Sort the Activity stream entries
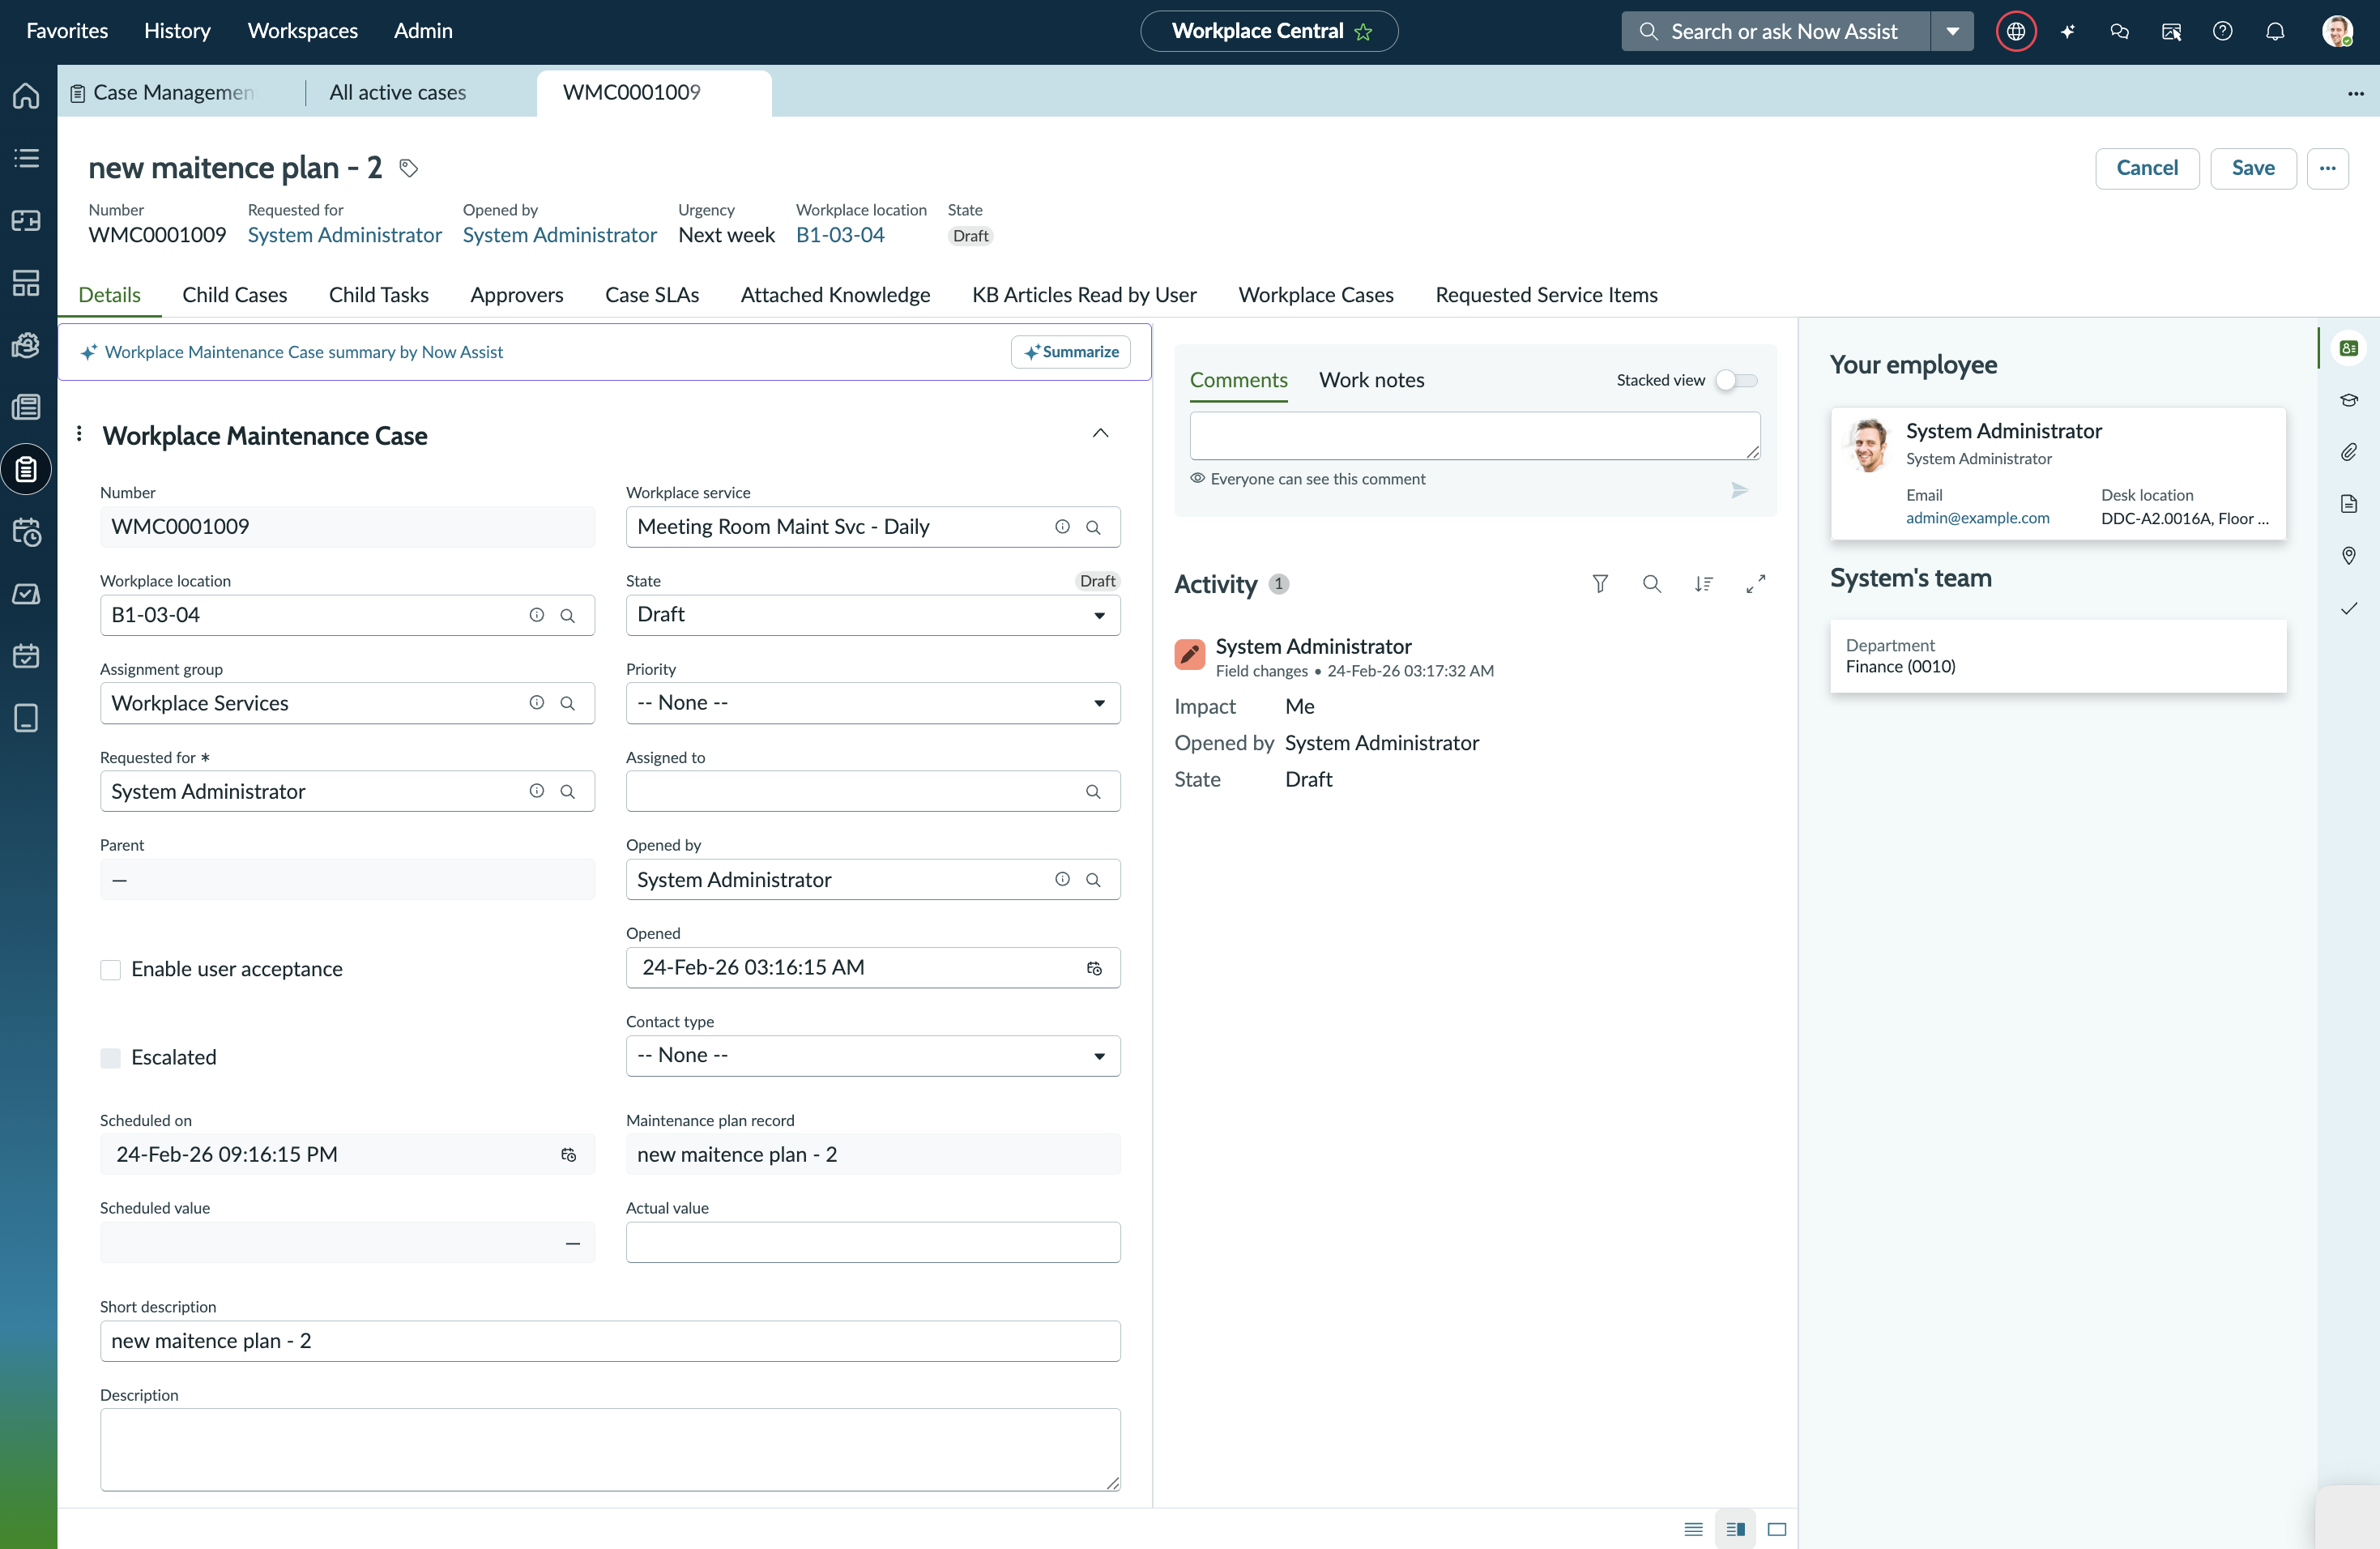2380x1549 pixels. point(1704,583)
